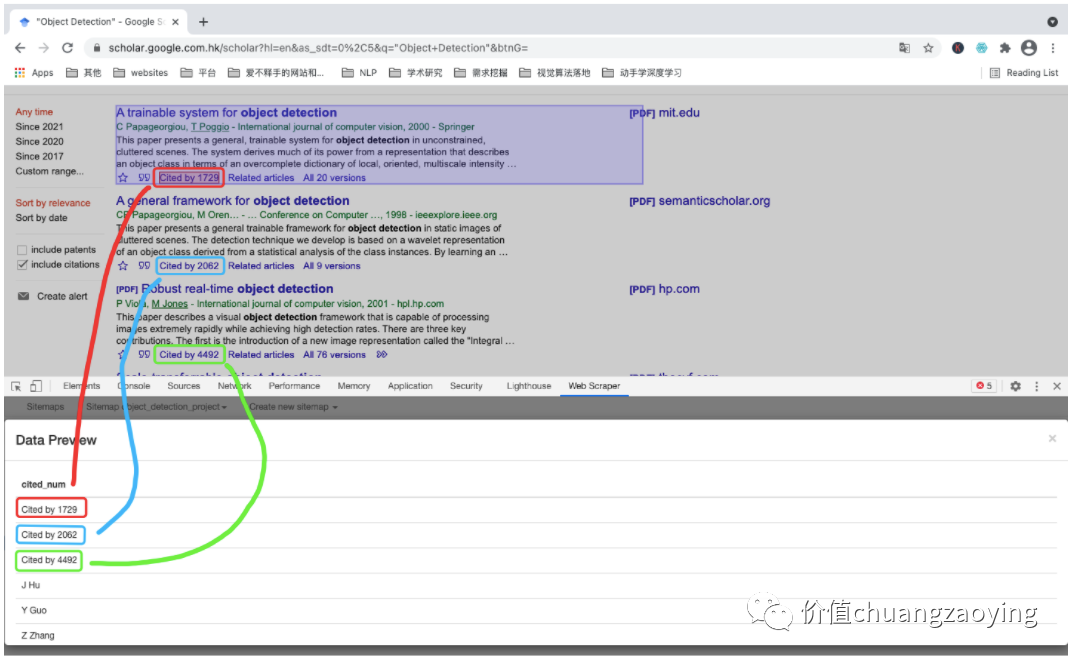Open the hp.com PDF link
Screen dimensions: 1072x662
(664, 289)
